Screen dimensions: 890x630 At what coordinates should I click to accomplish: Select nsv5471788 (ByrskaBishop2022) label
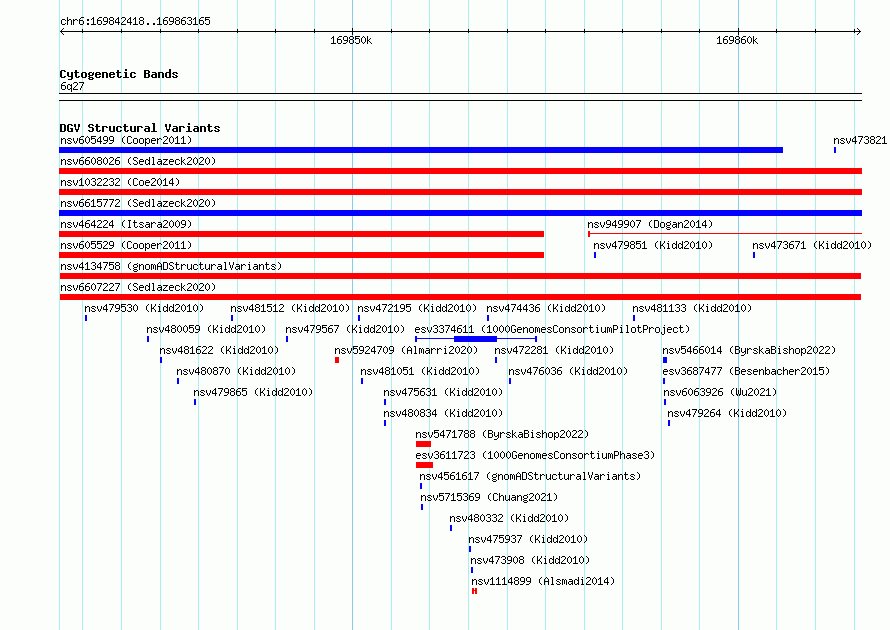[x=502, y=434]
